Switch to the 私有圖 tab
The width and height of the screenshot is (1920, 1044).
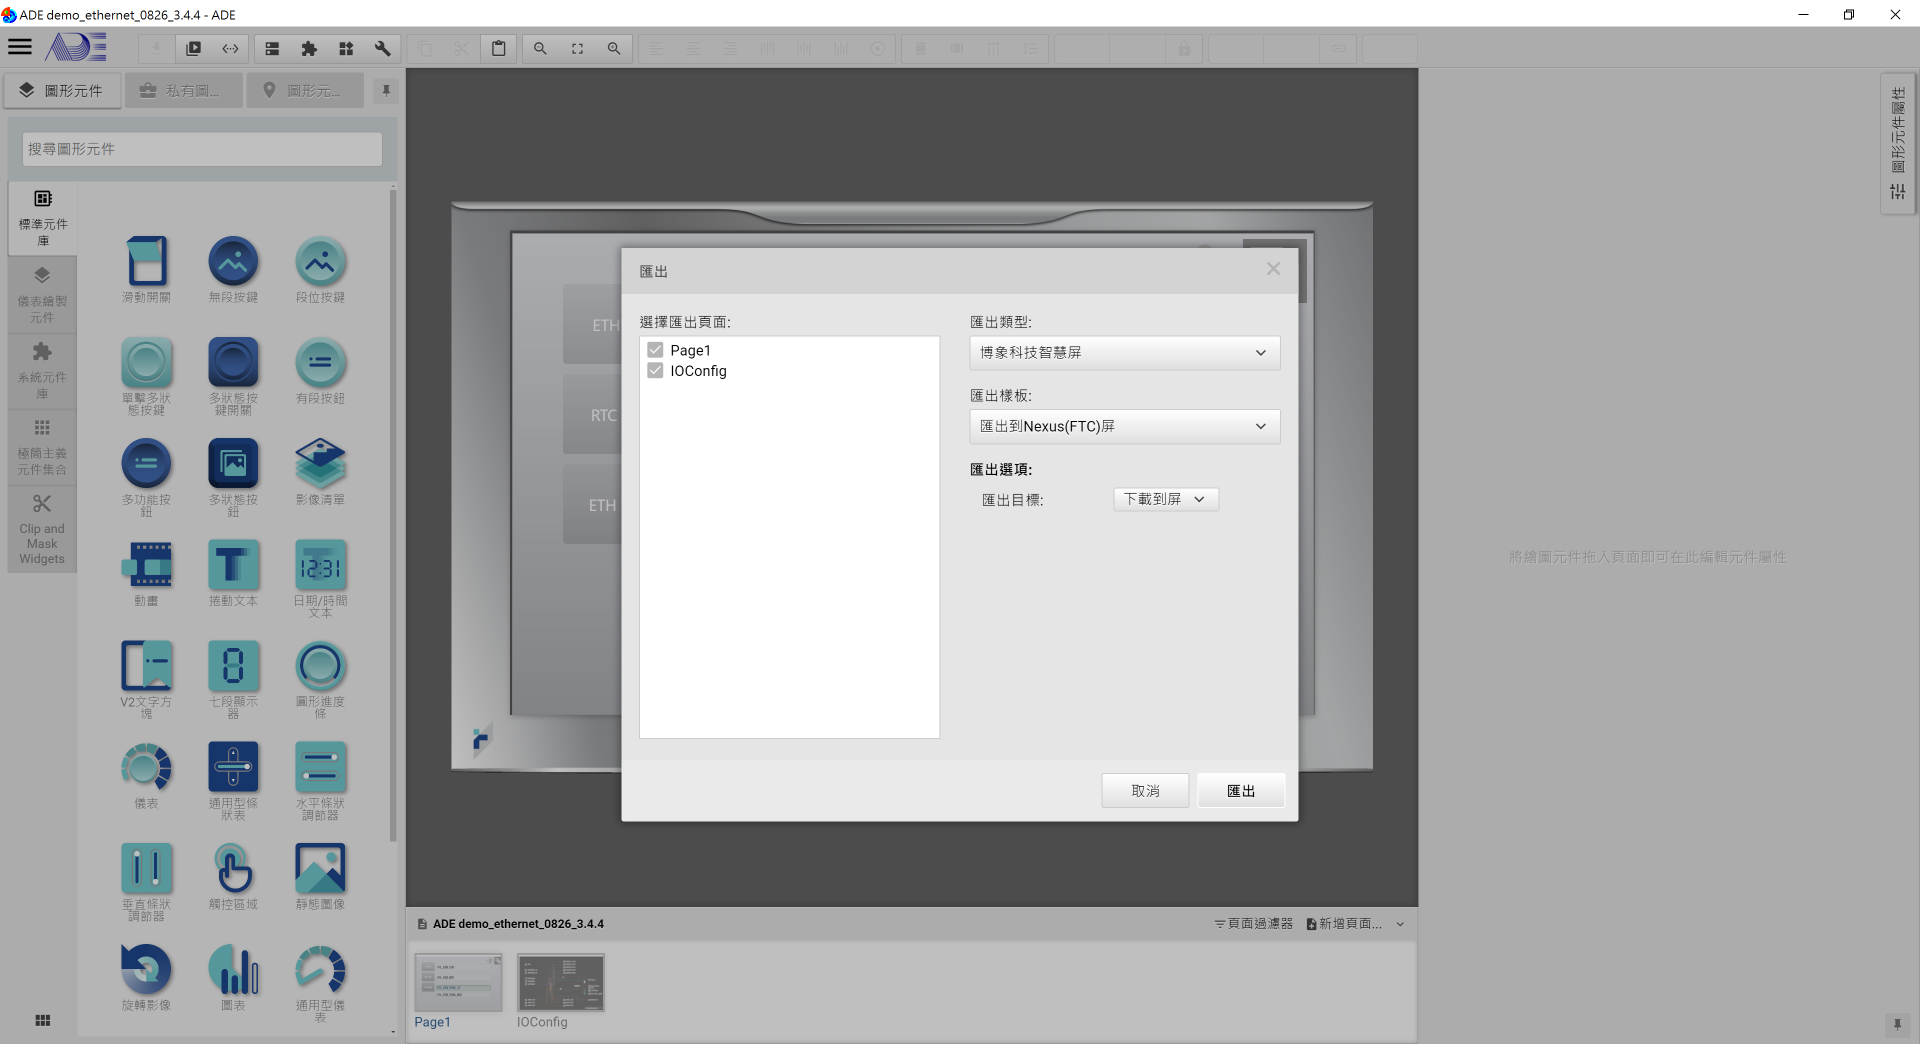[x=184, y=91]
